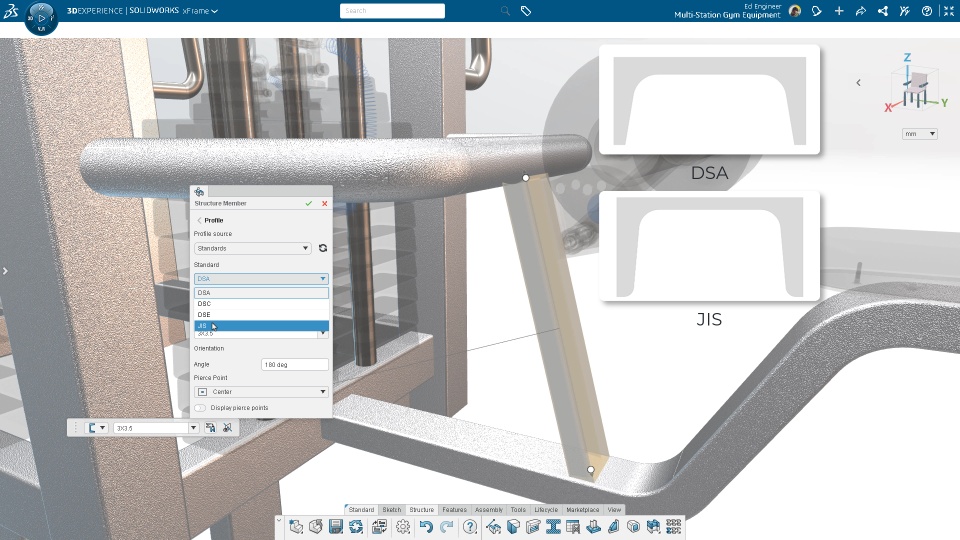
Task: Click the lower sketch endpoint handle
Action: pyautogui.click(x=590, y=470)
